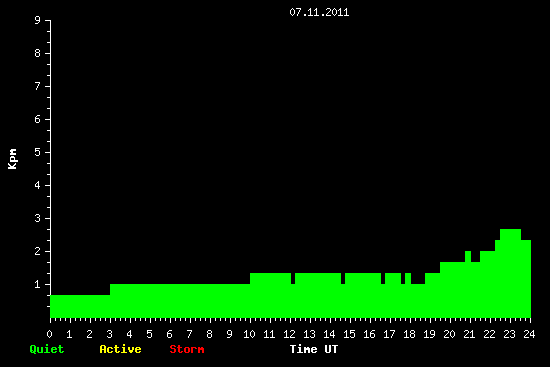Click hour 24 on the time axis
This screenshot has height=367, width=550.
pos(529,334)
